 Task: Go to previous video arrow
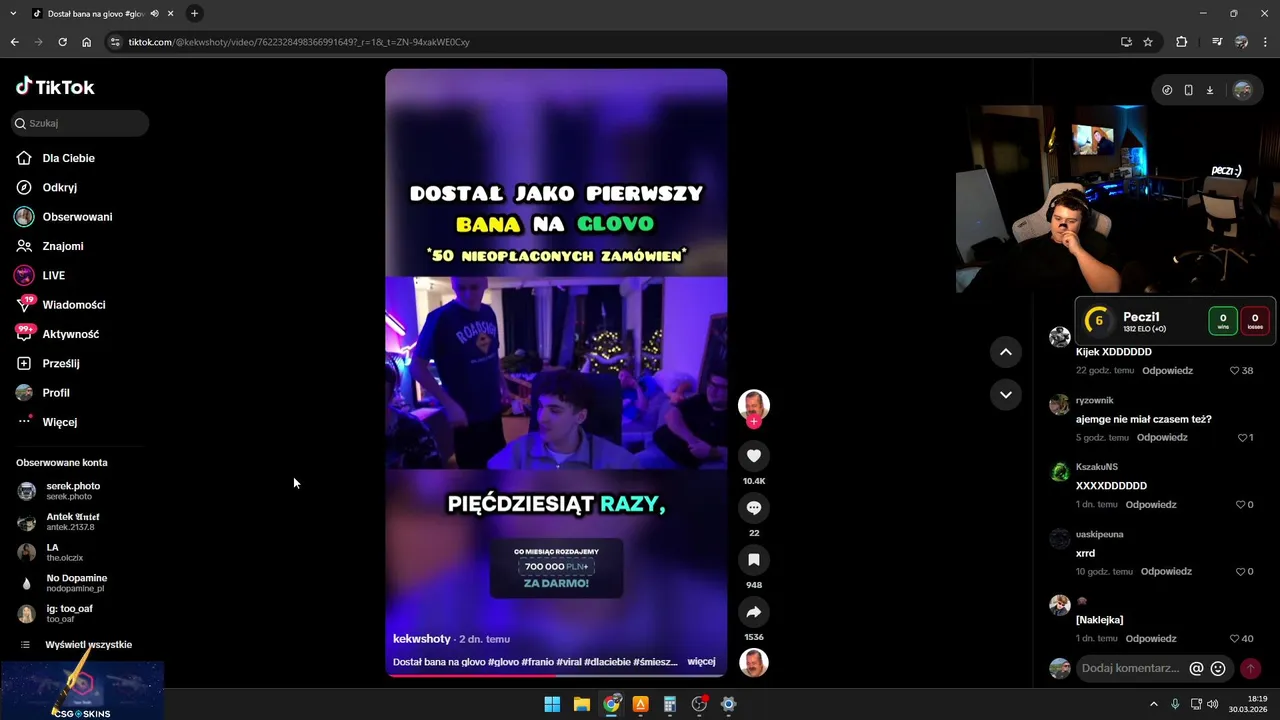1006,351
